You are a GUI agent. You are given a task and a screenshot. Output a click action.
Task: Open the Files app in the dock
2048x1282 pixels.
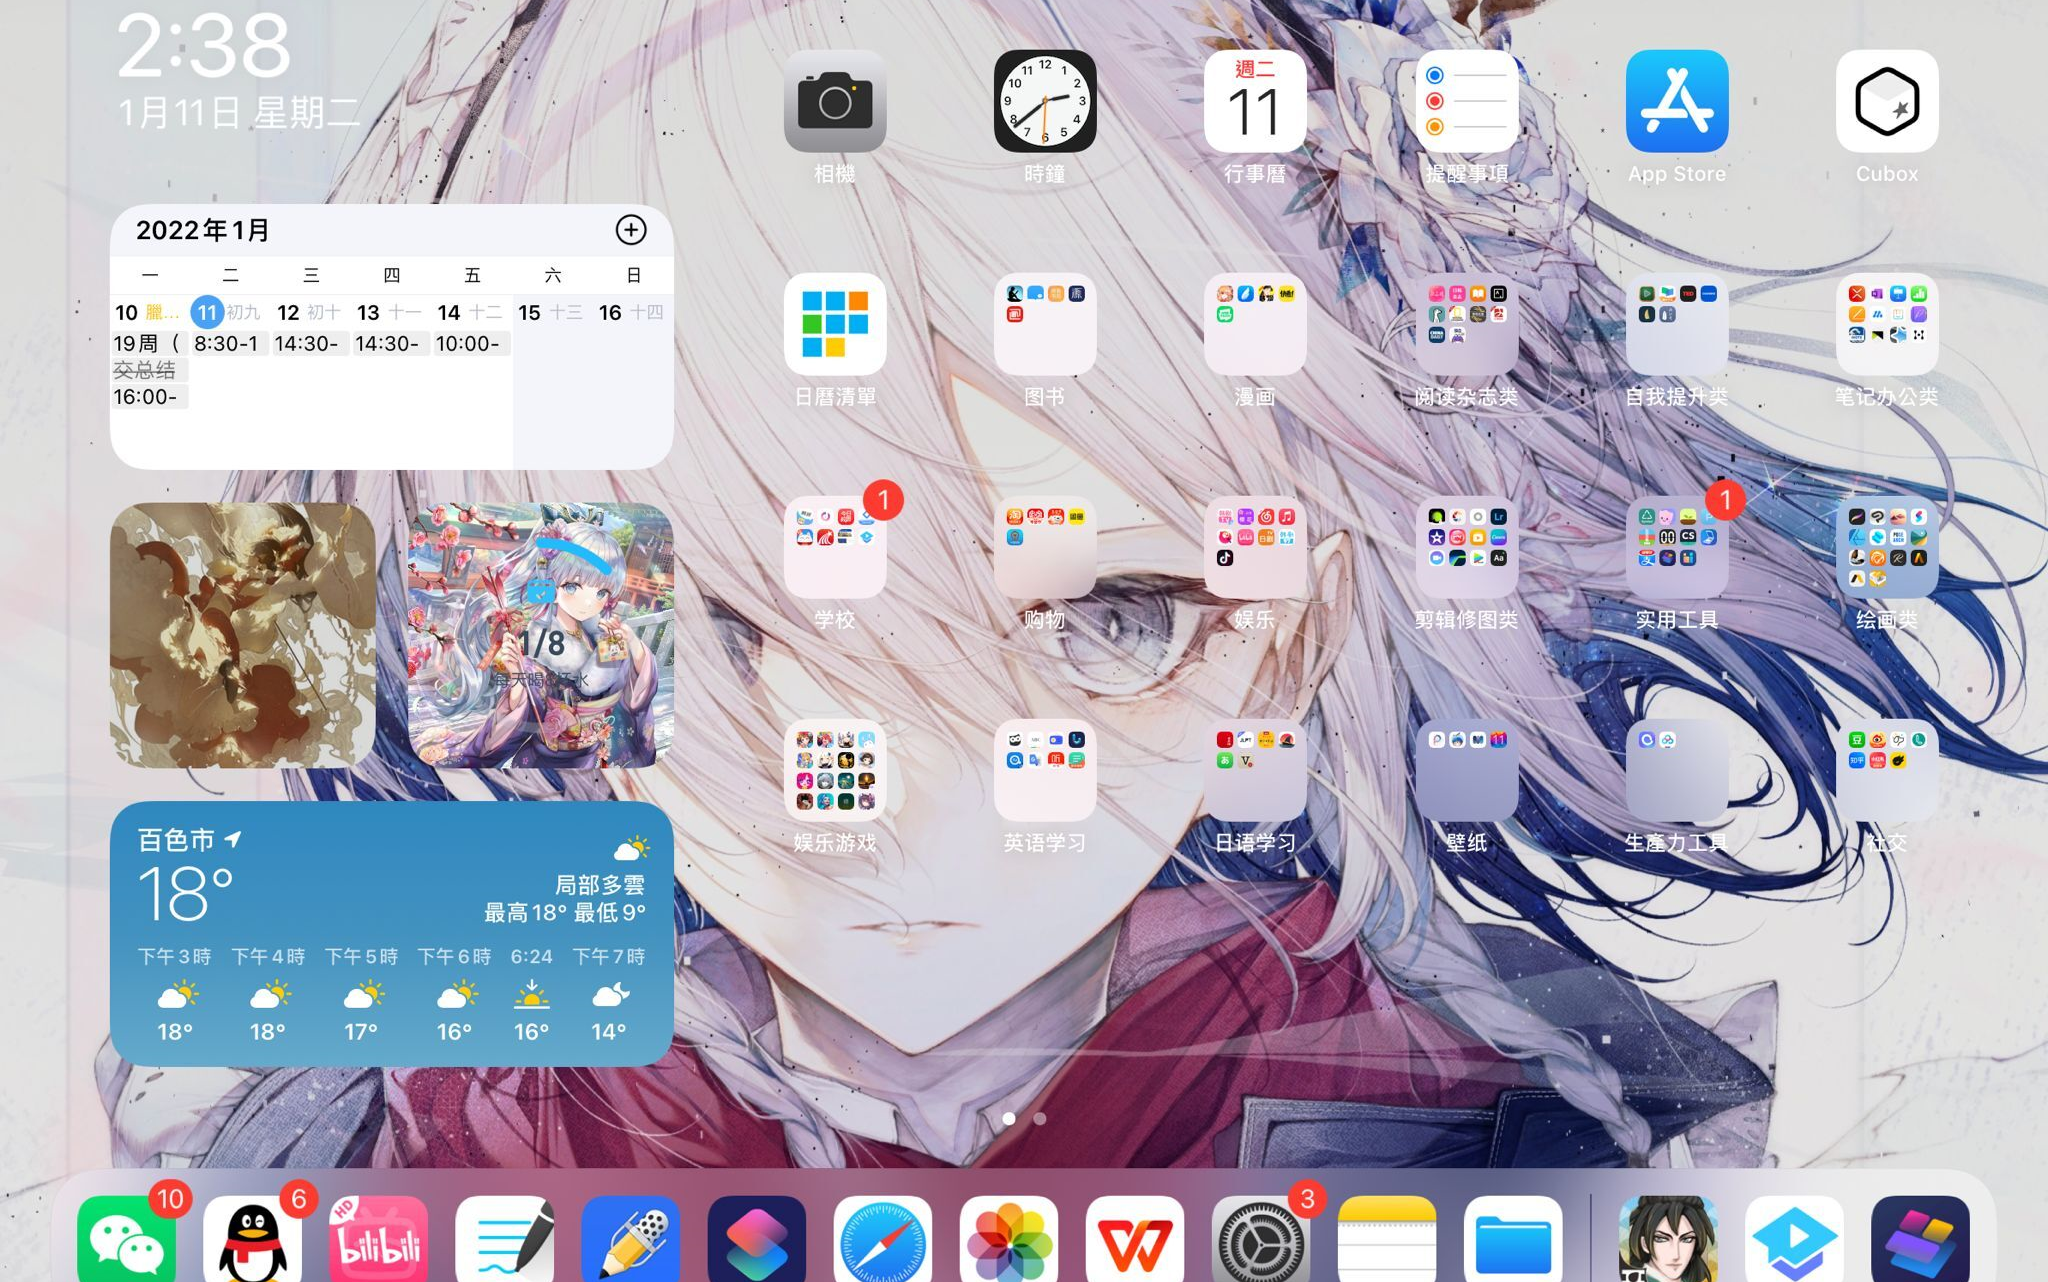point(1513,1240)
